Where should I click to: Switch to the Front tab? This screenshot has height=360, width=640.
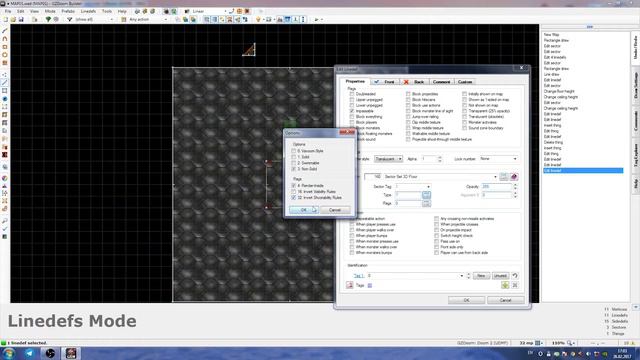(385, 82)
